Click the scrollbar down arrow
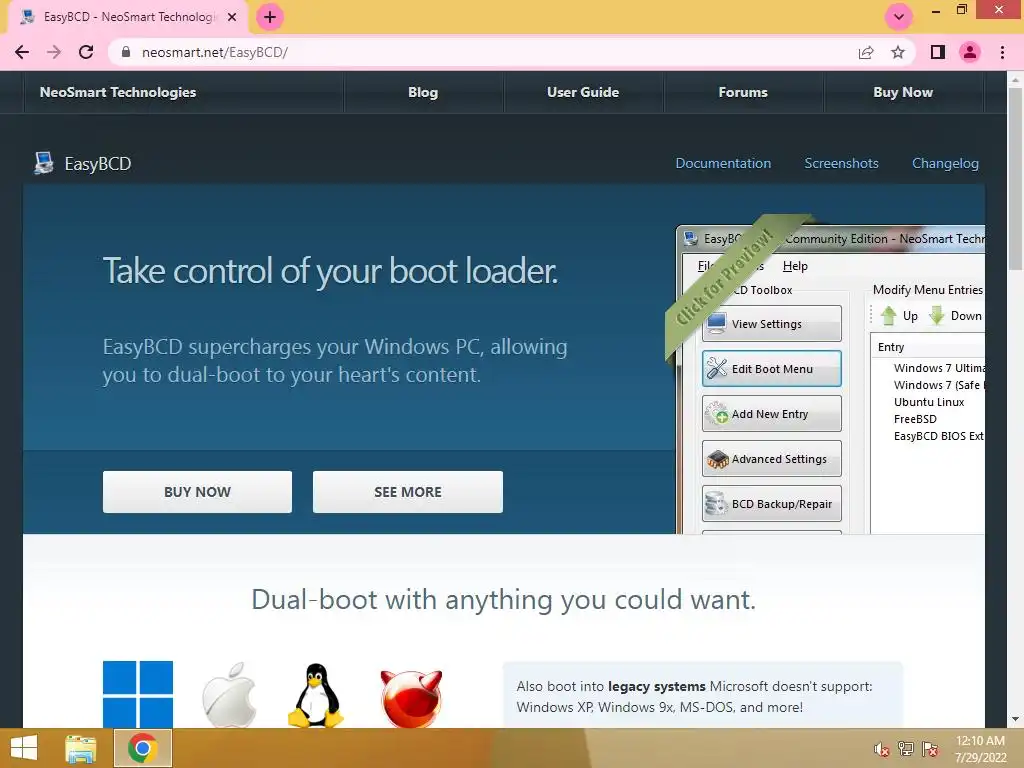 click(x=1015, y=720)
